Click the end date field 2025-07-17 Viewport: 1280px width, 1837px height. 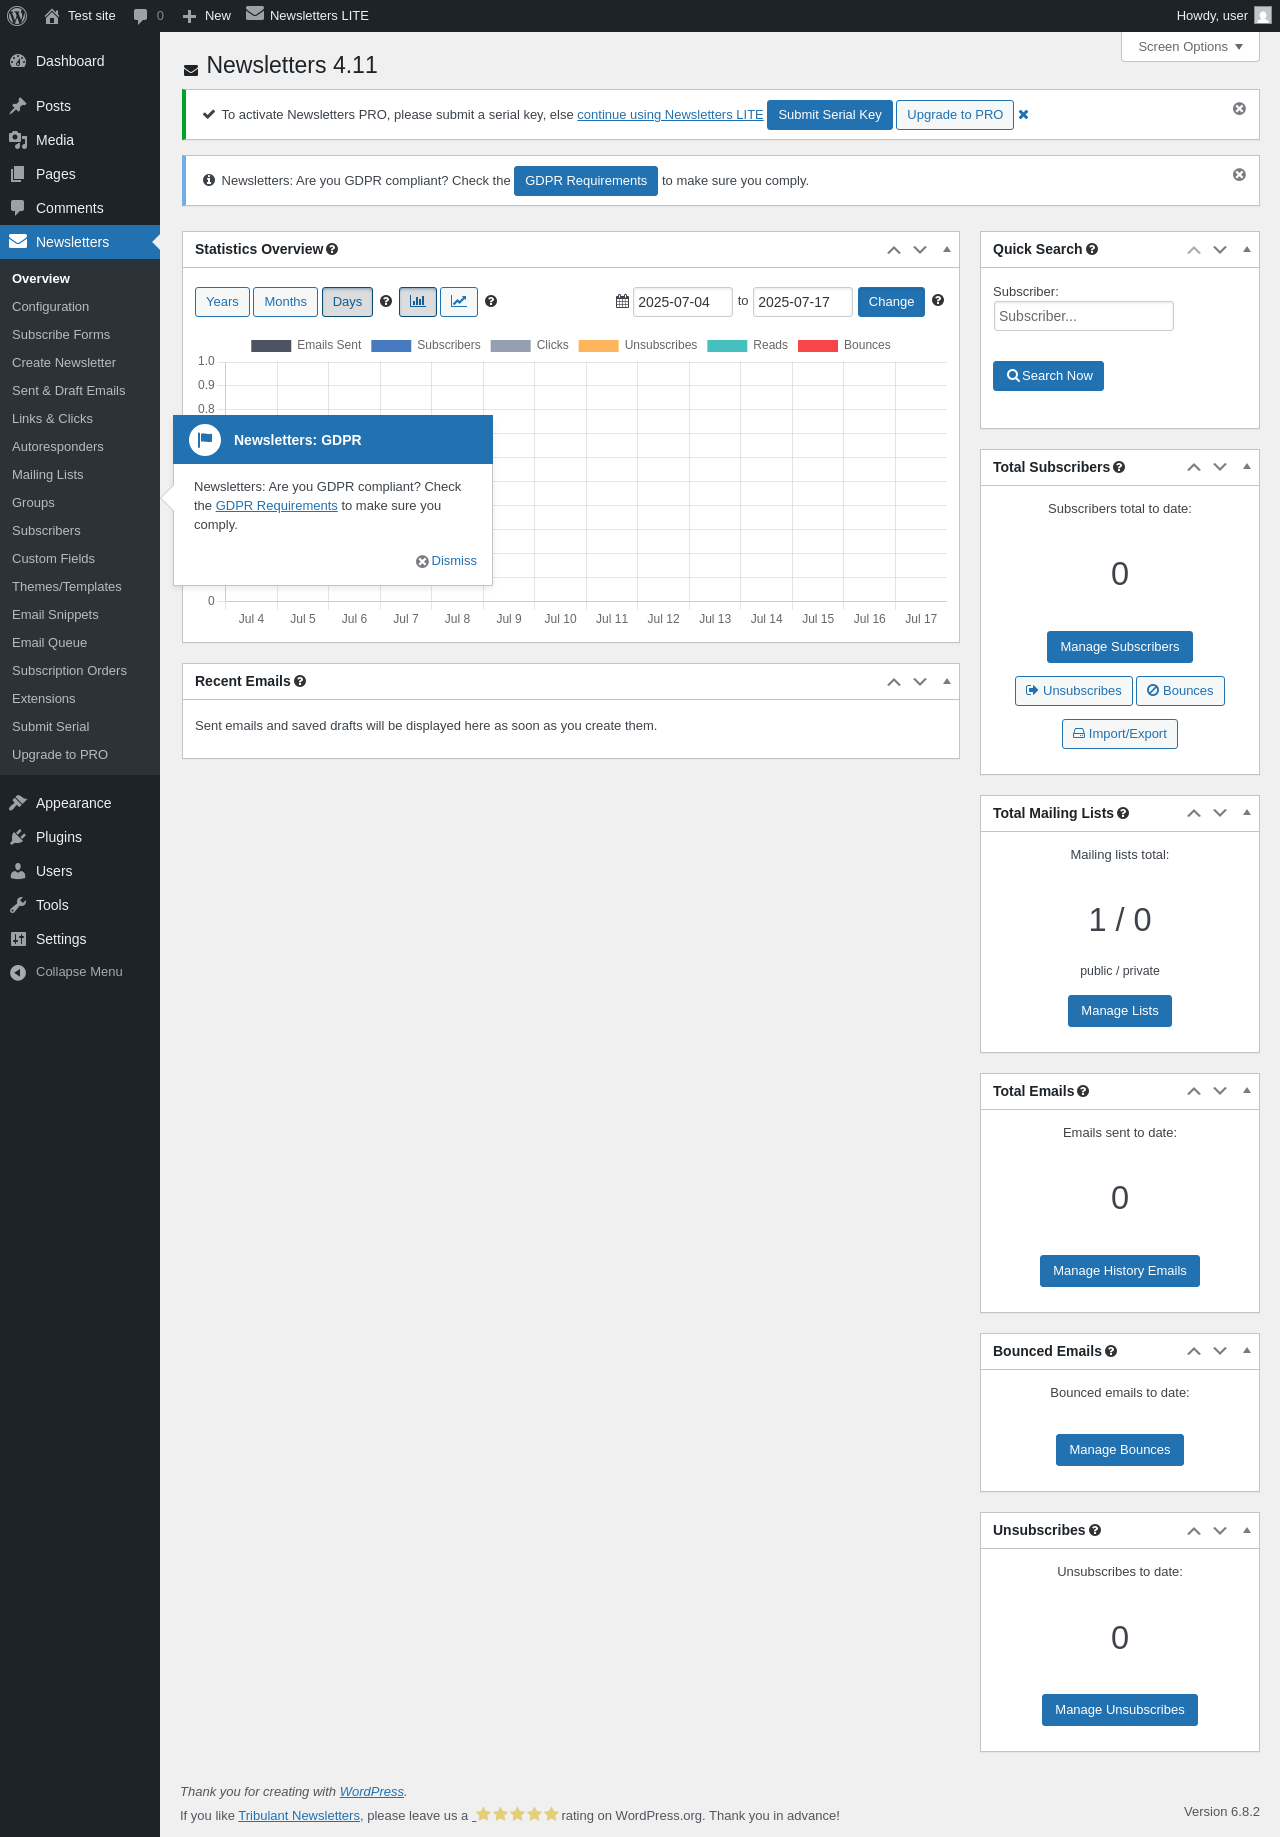click(x=803, y=302)
